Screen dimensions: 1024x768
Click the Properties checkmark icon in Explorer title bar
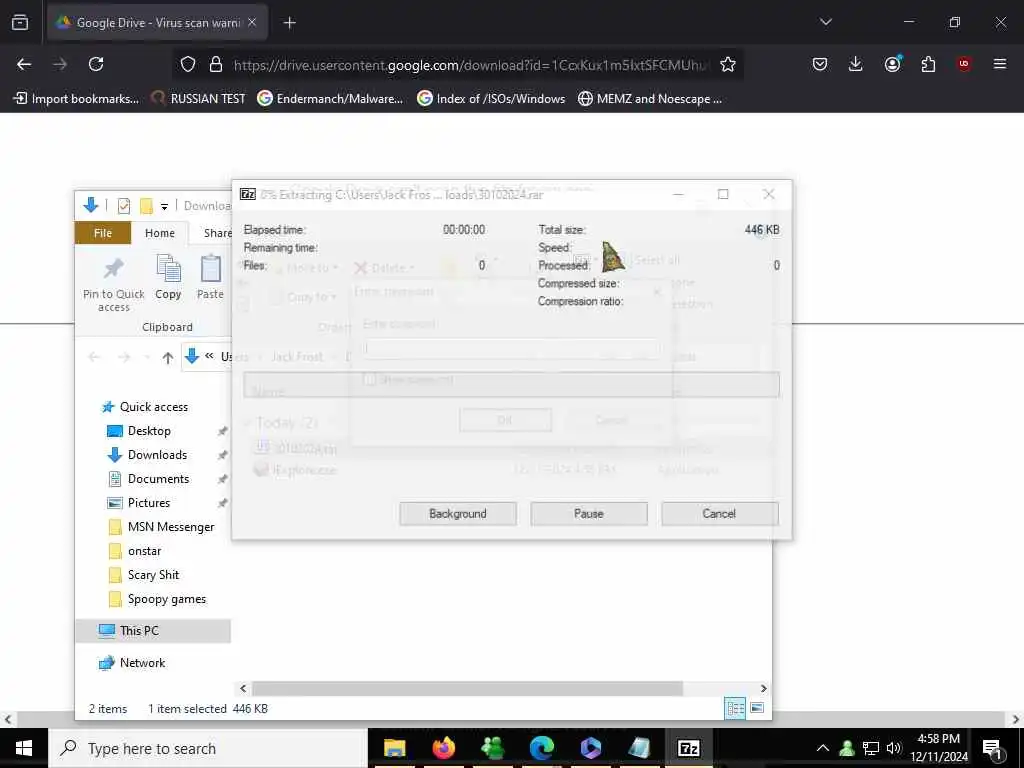pos(123,206)
